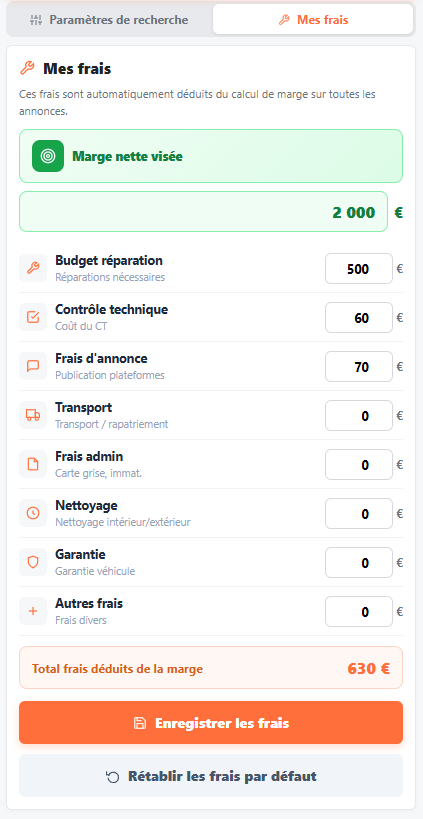Screen dimensions: 423x819
Task: Focus the Transport amount field
Action: click(x=359, y=416)
